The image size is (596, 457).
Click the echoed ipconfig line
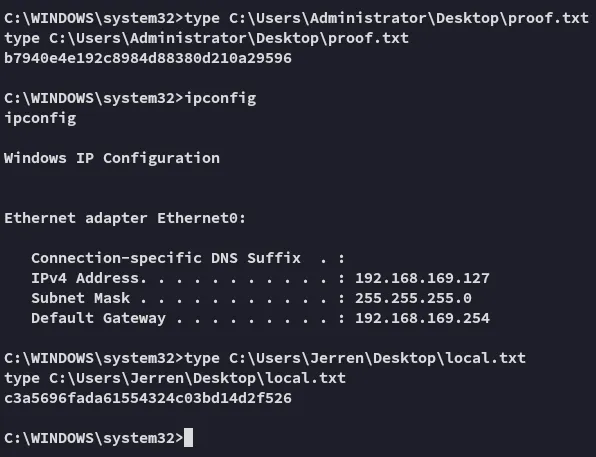(x=40, y=118)
